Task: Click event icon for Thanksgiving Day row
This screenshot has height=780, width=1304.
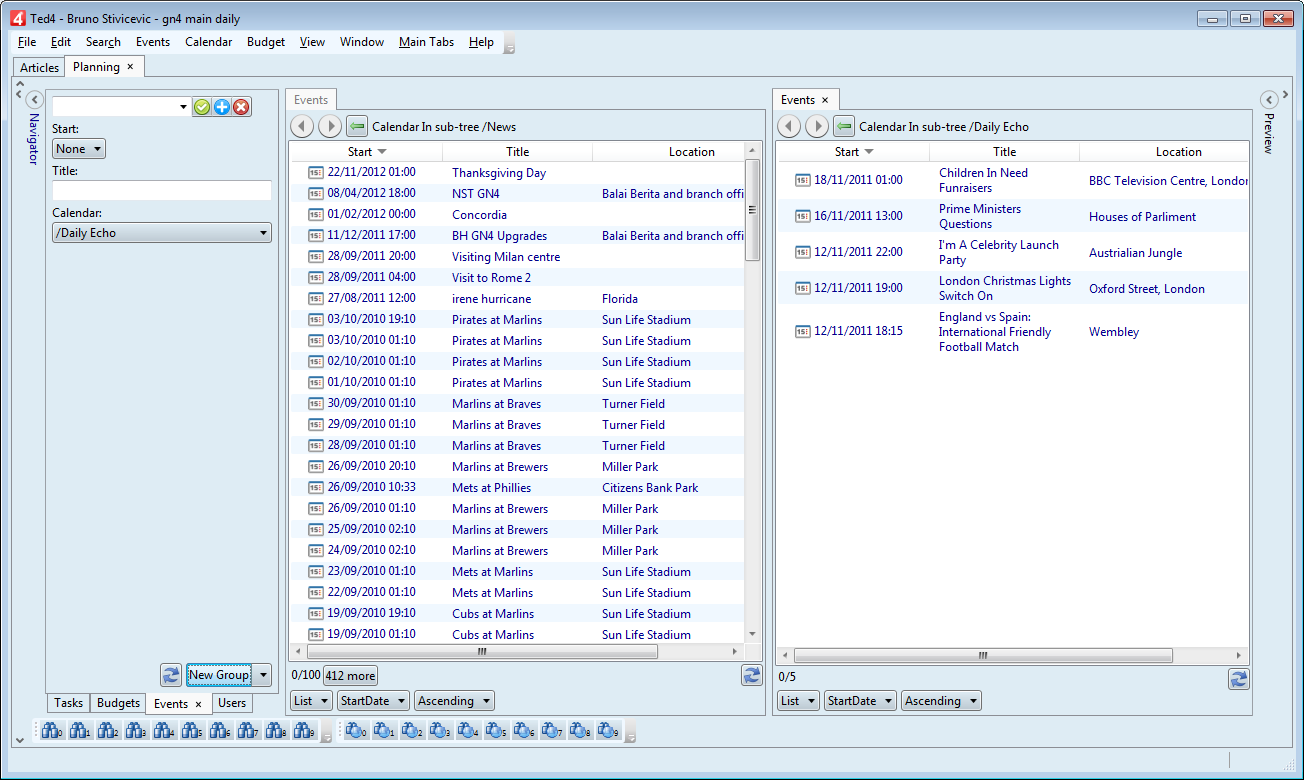Action: pyautogui.click(x=316, y=173)
